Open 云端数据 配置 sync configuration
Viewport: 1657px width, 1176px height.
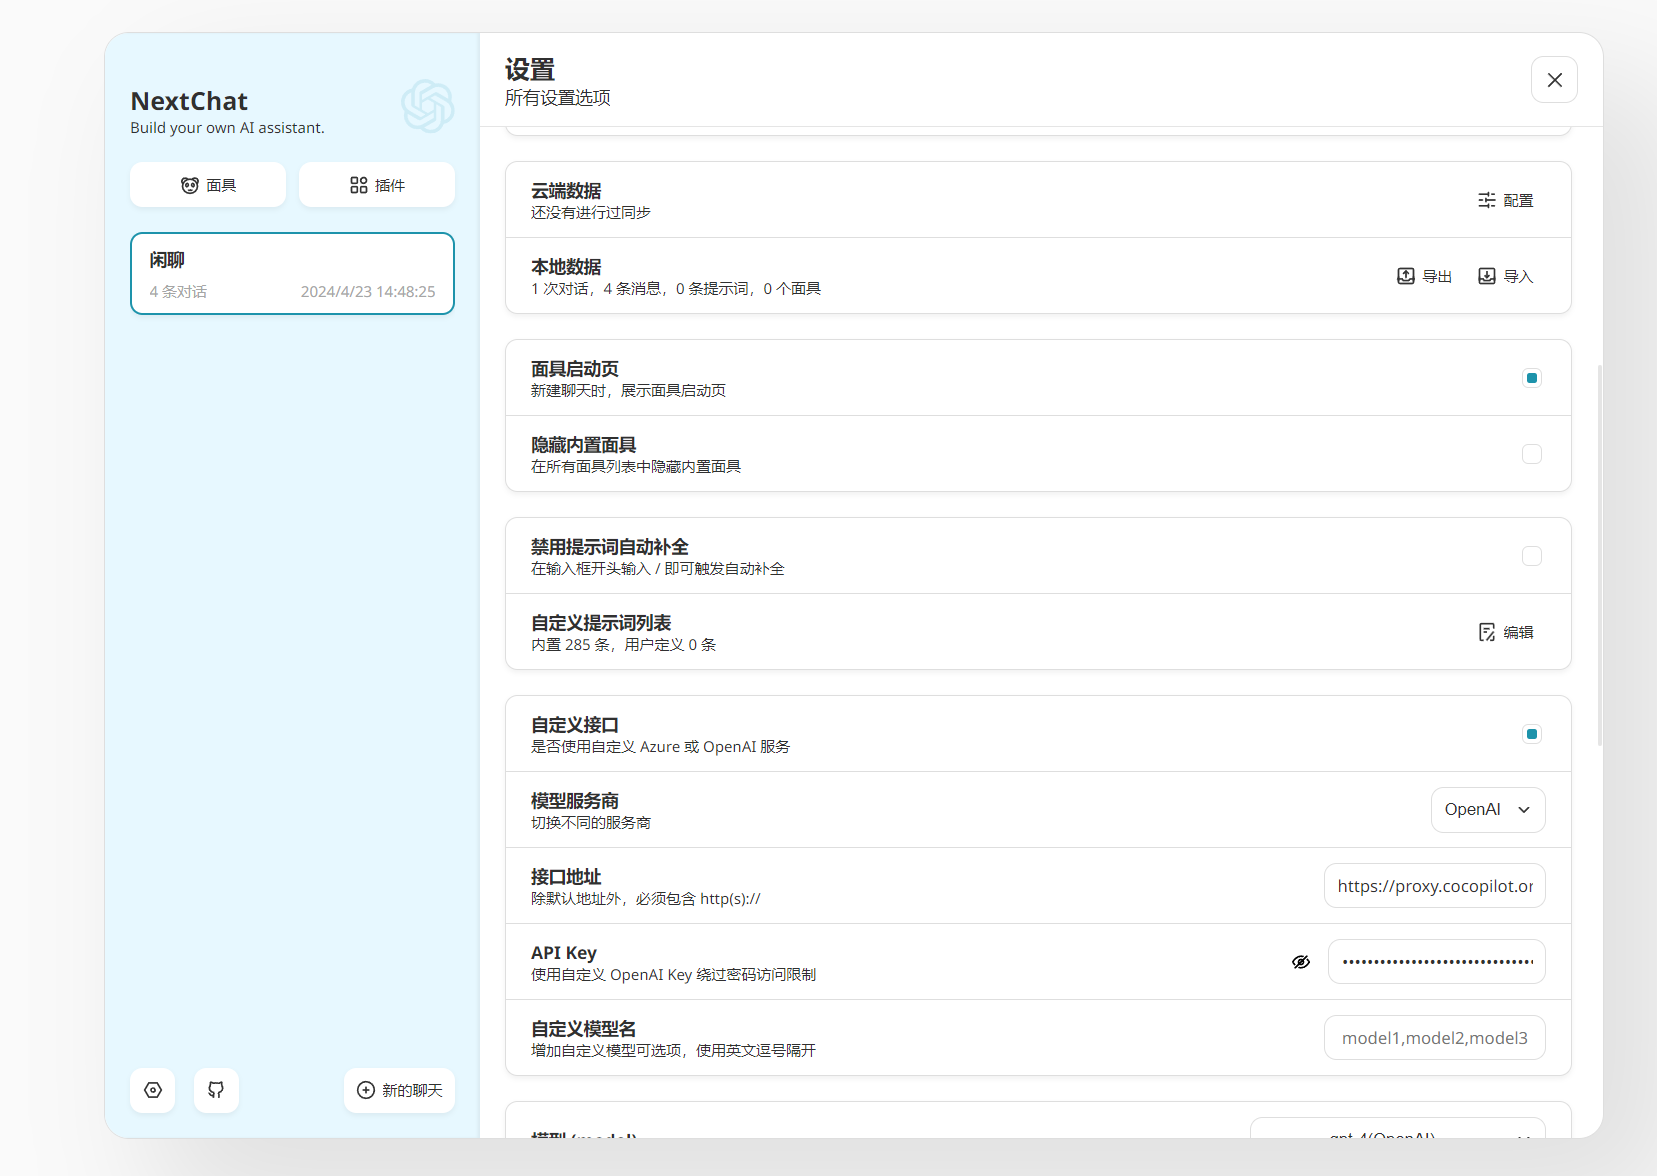click(1505, 200)
